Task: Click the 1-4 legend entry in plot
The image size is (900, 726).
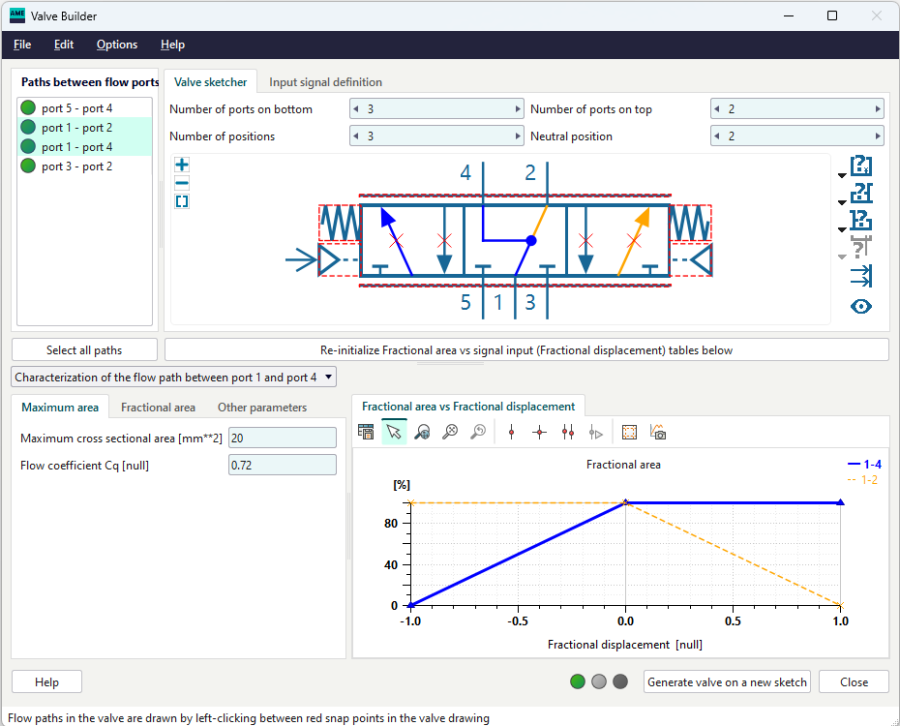Action: (x=864, y=464)
